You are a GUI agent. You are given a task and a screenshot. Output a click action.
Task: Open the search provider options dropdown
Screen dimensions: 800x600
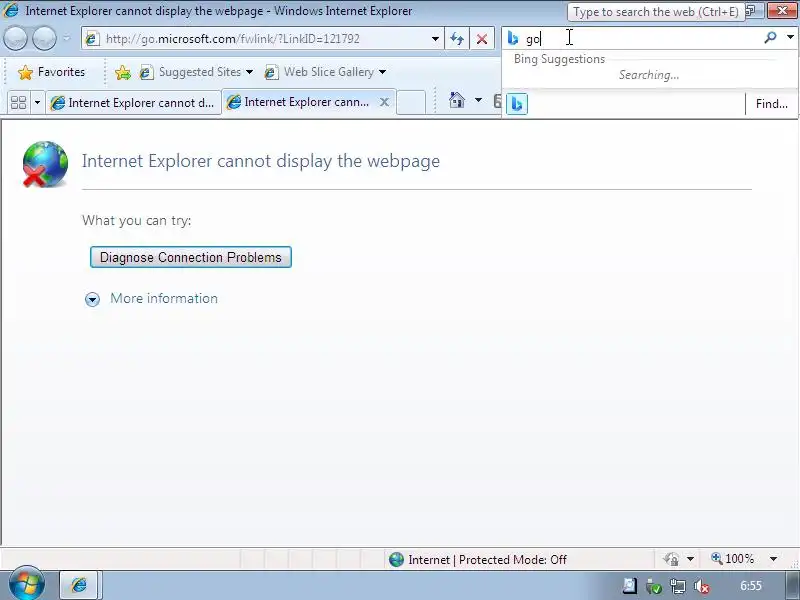[x=790, y=37]
